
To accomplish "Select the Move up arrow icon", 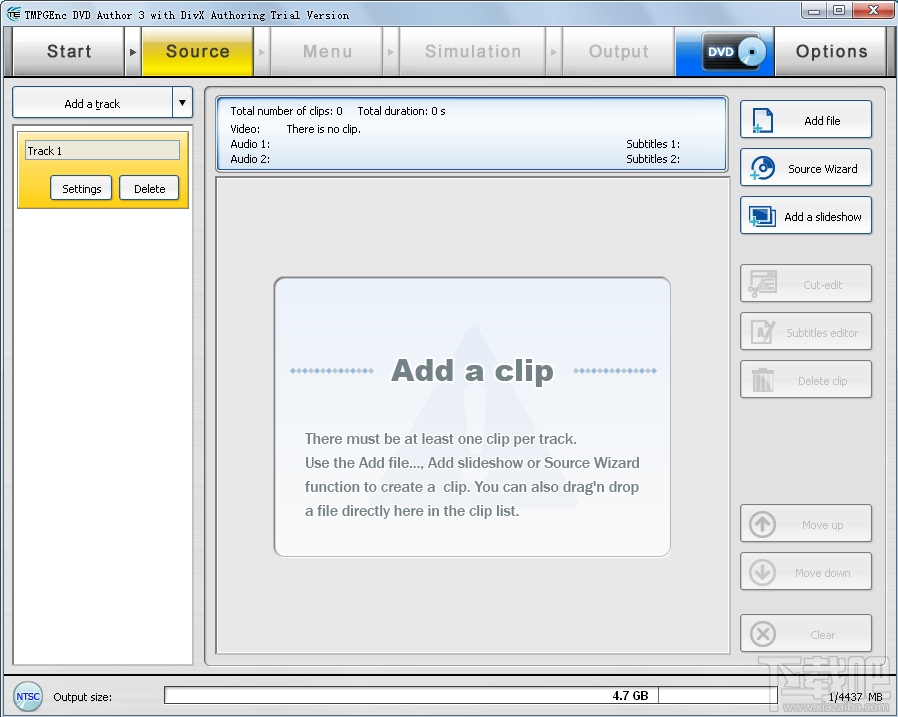I will pos(761,524).
